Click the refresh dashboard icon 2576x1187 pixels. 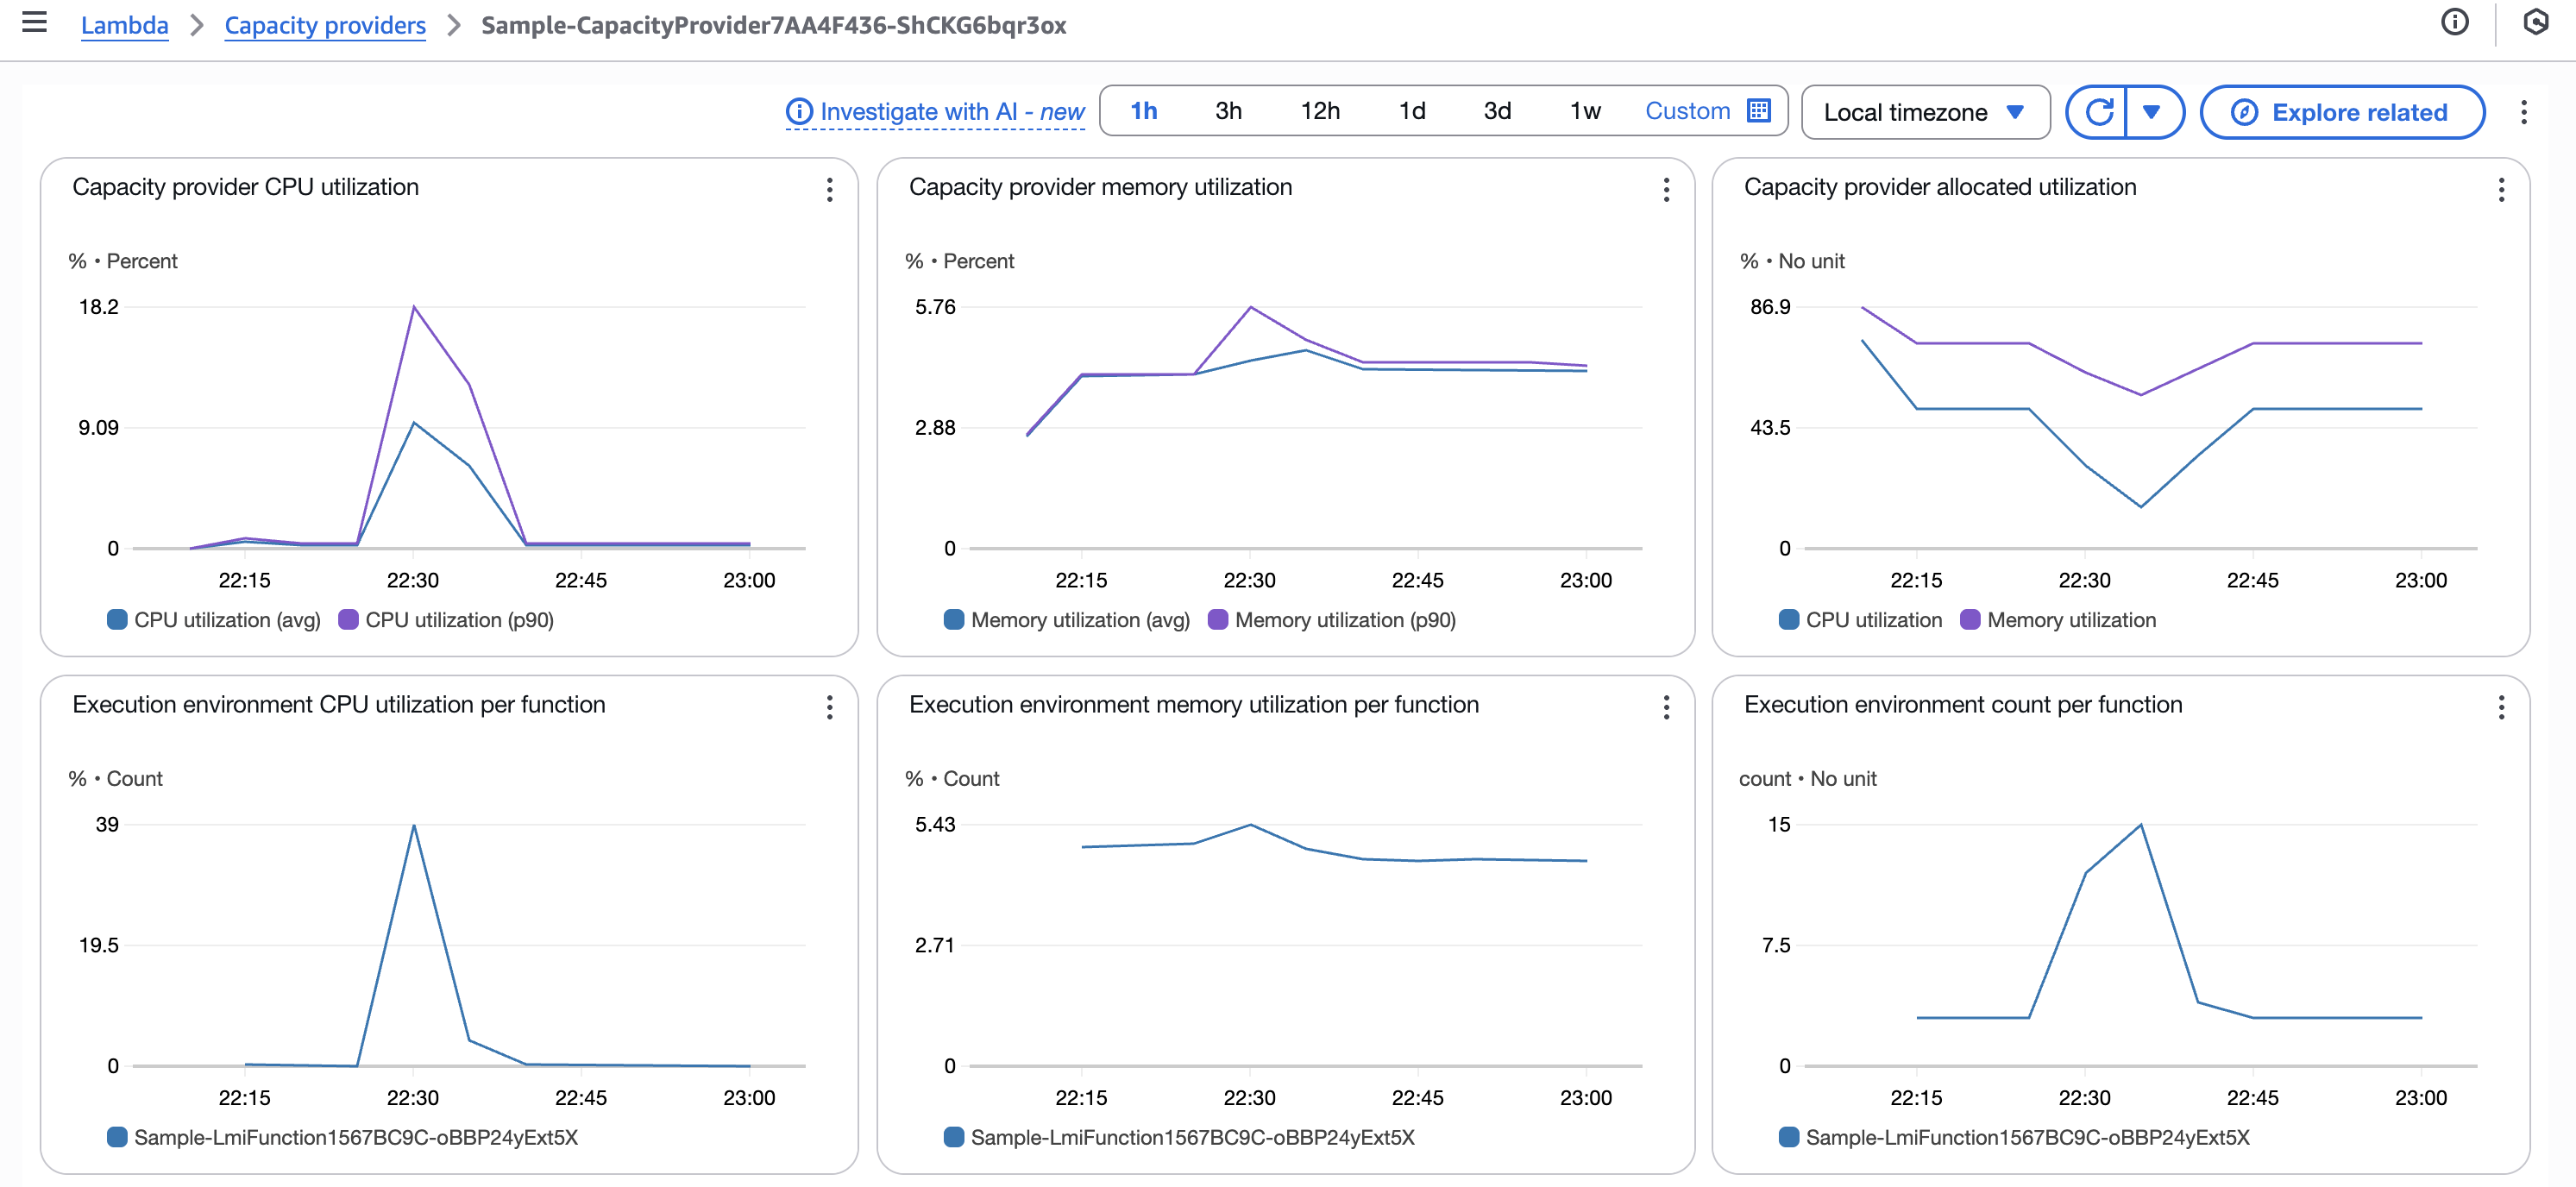[x=2099, y=112]
